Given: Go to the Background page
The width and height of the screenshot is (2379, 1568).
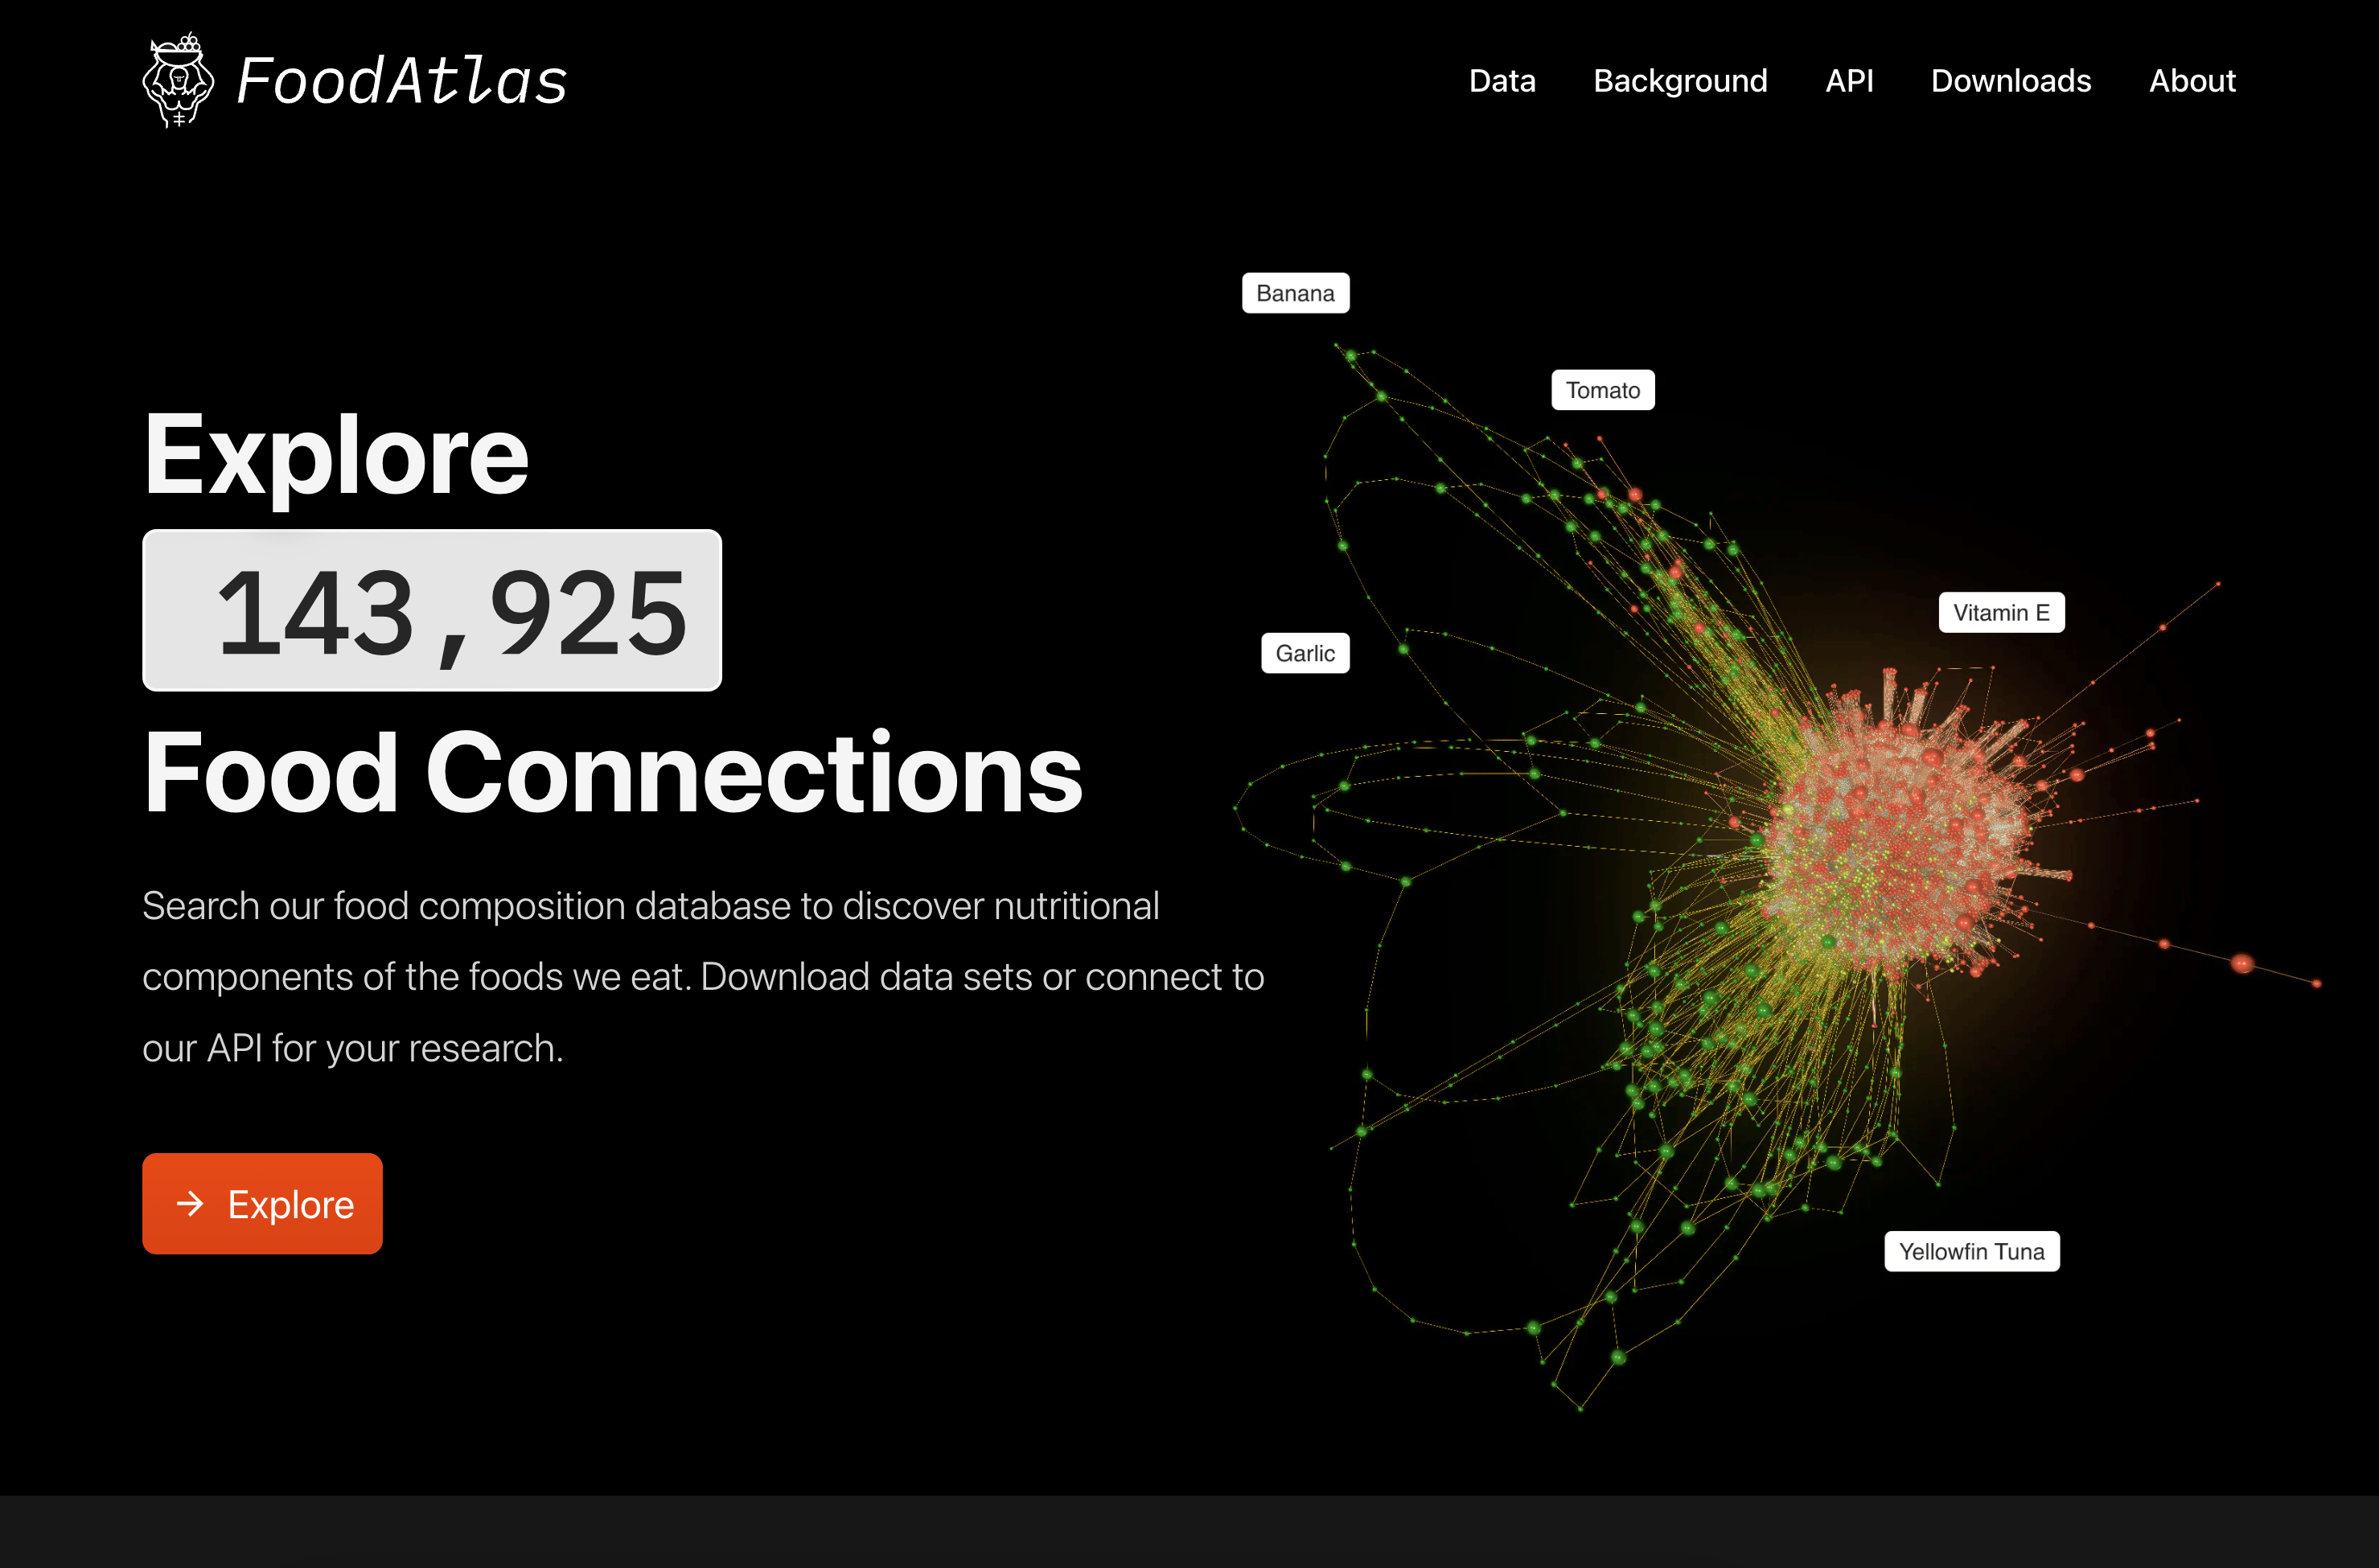Looking at the screenshot, I should click(x=1679, y=81).
